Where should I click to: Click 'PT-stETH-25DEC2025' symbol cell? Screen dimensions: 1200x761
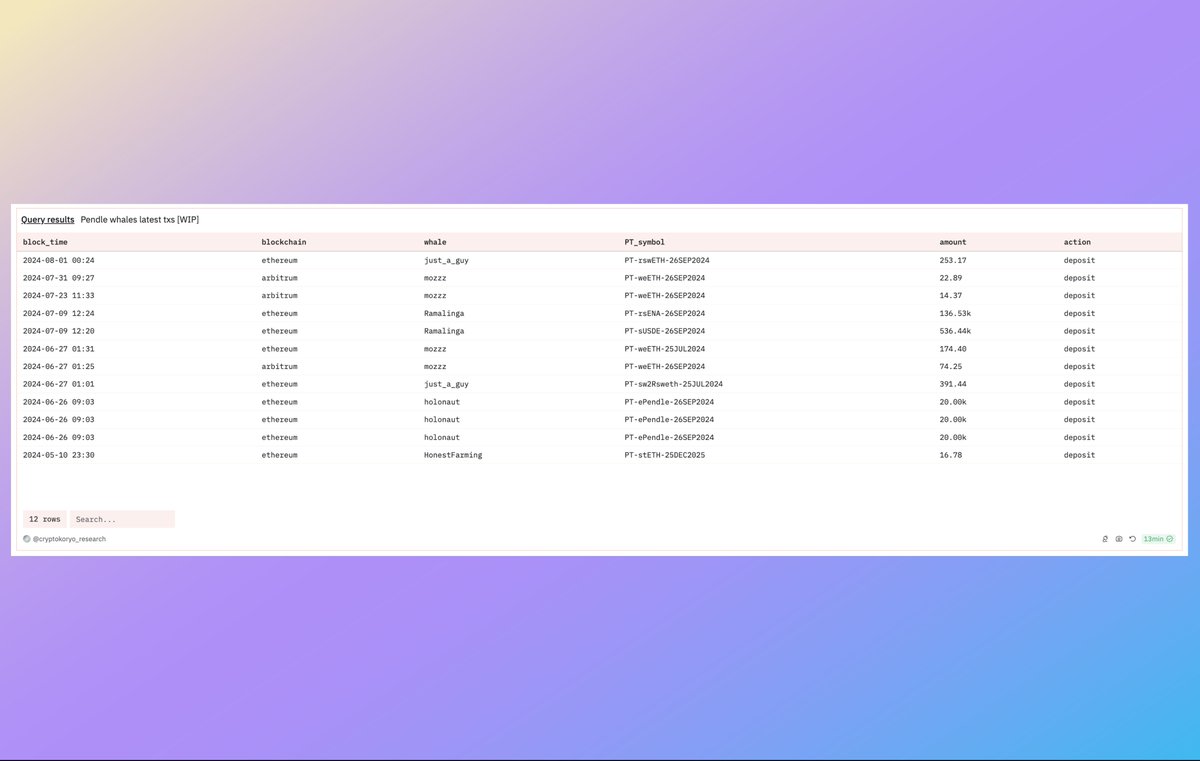point(667,455)
